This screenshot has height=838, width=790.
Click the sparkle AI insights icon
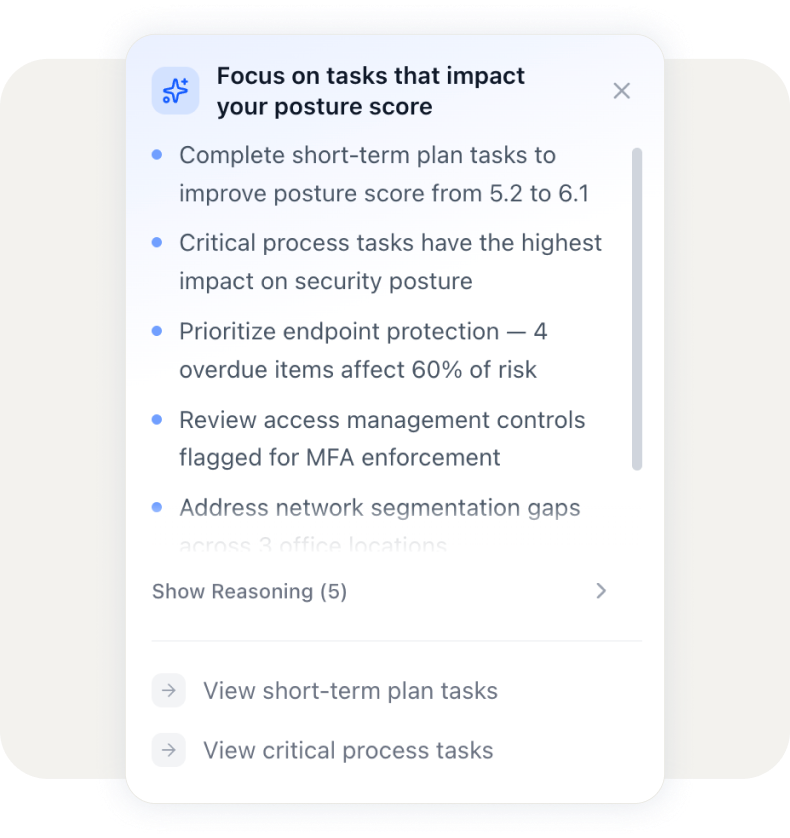point(175,91)
